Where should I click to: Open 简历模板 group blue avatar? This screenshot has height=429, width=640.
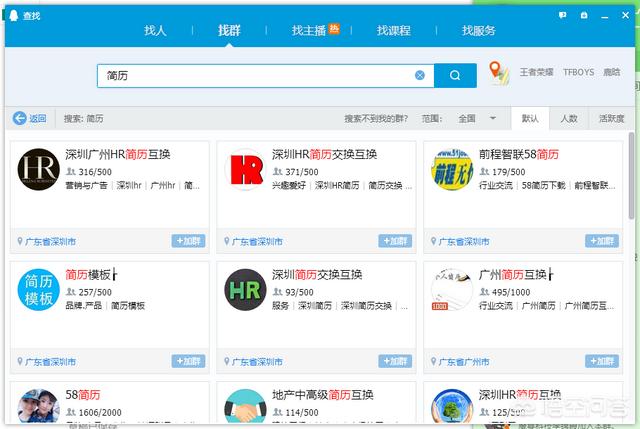tap(39, 291)
